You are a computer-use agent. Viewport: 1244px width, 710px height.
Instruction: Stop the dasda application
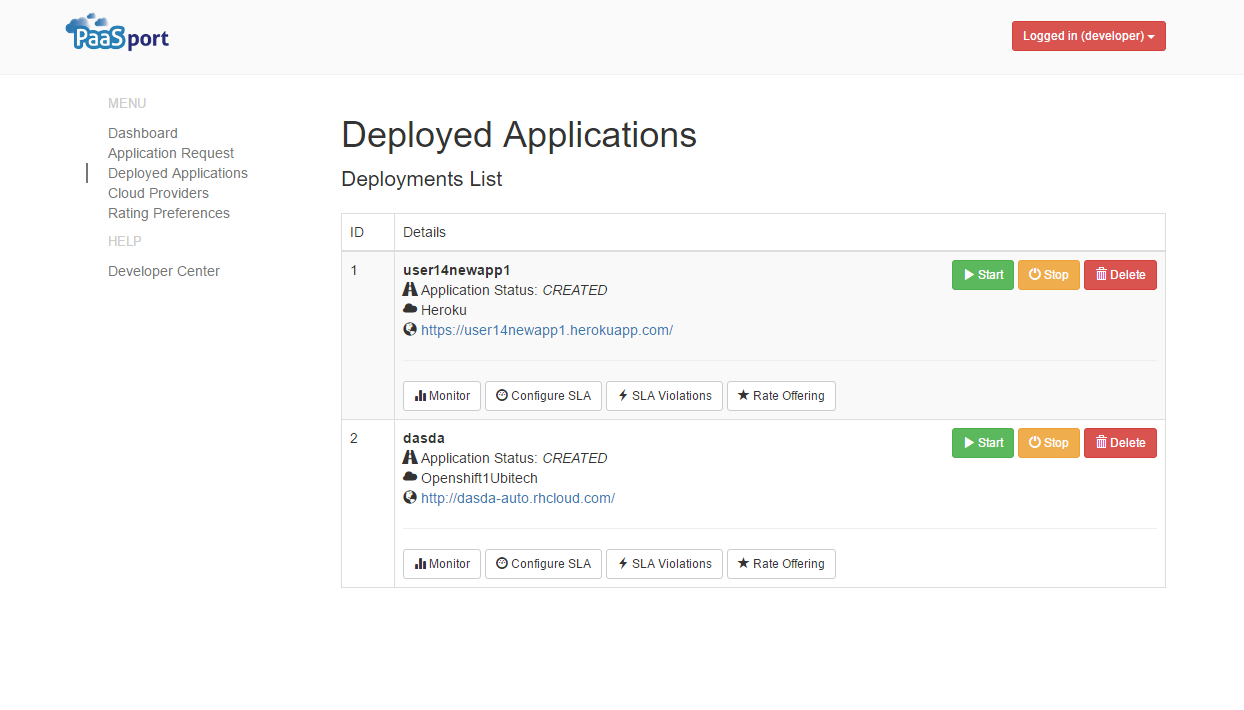click(1049, 443)
